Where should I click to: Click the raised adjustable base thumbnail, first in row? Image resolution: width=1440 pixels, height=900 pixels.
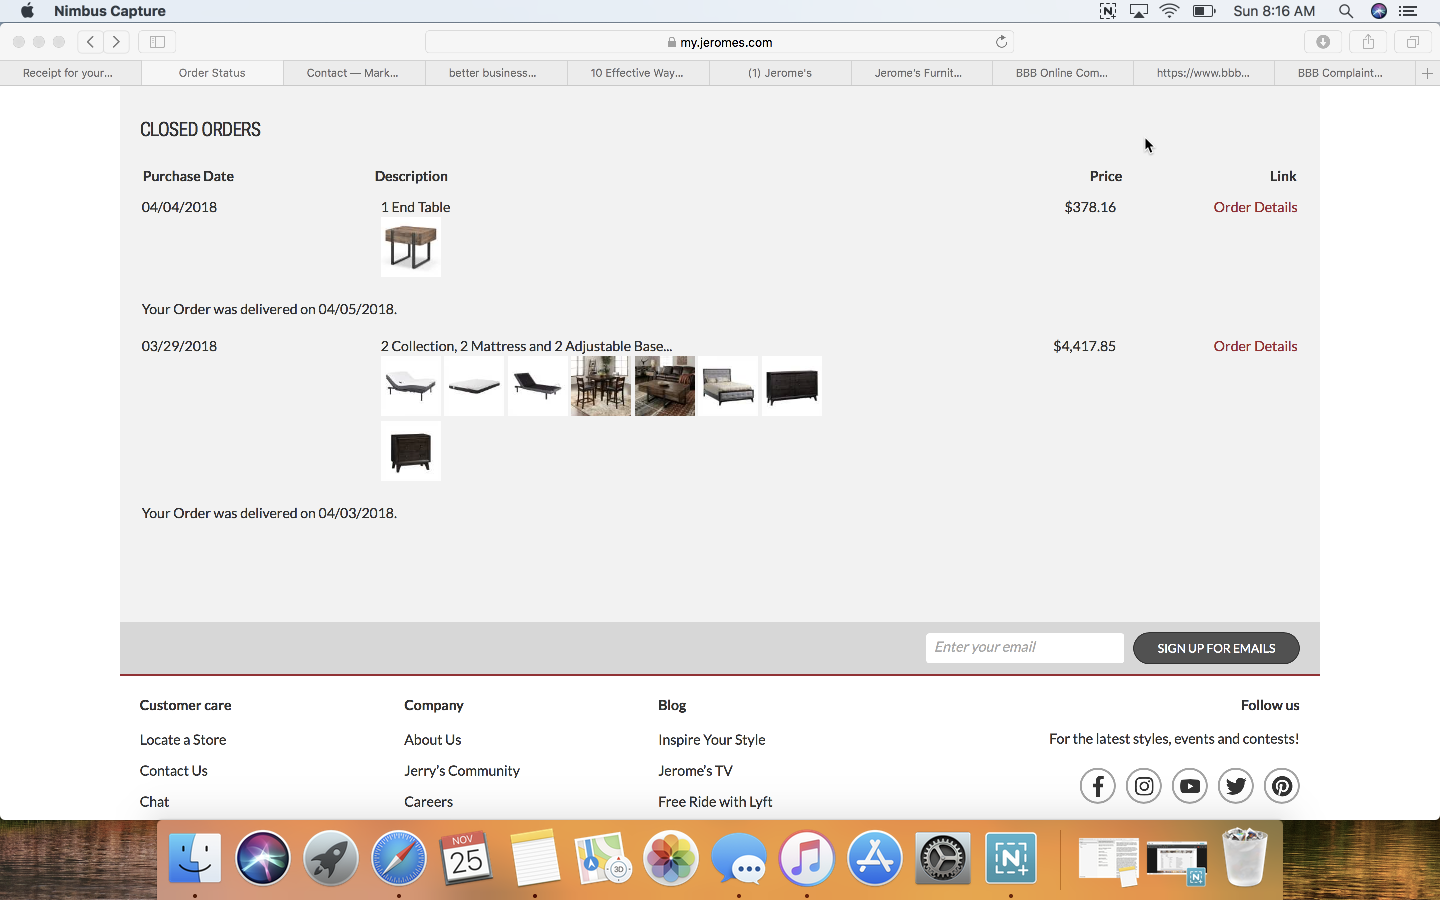pyautogui.click(x=411, y=386)
